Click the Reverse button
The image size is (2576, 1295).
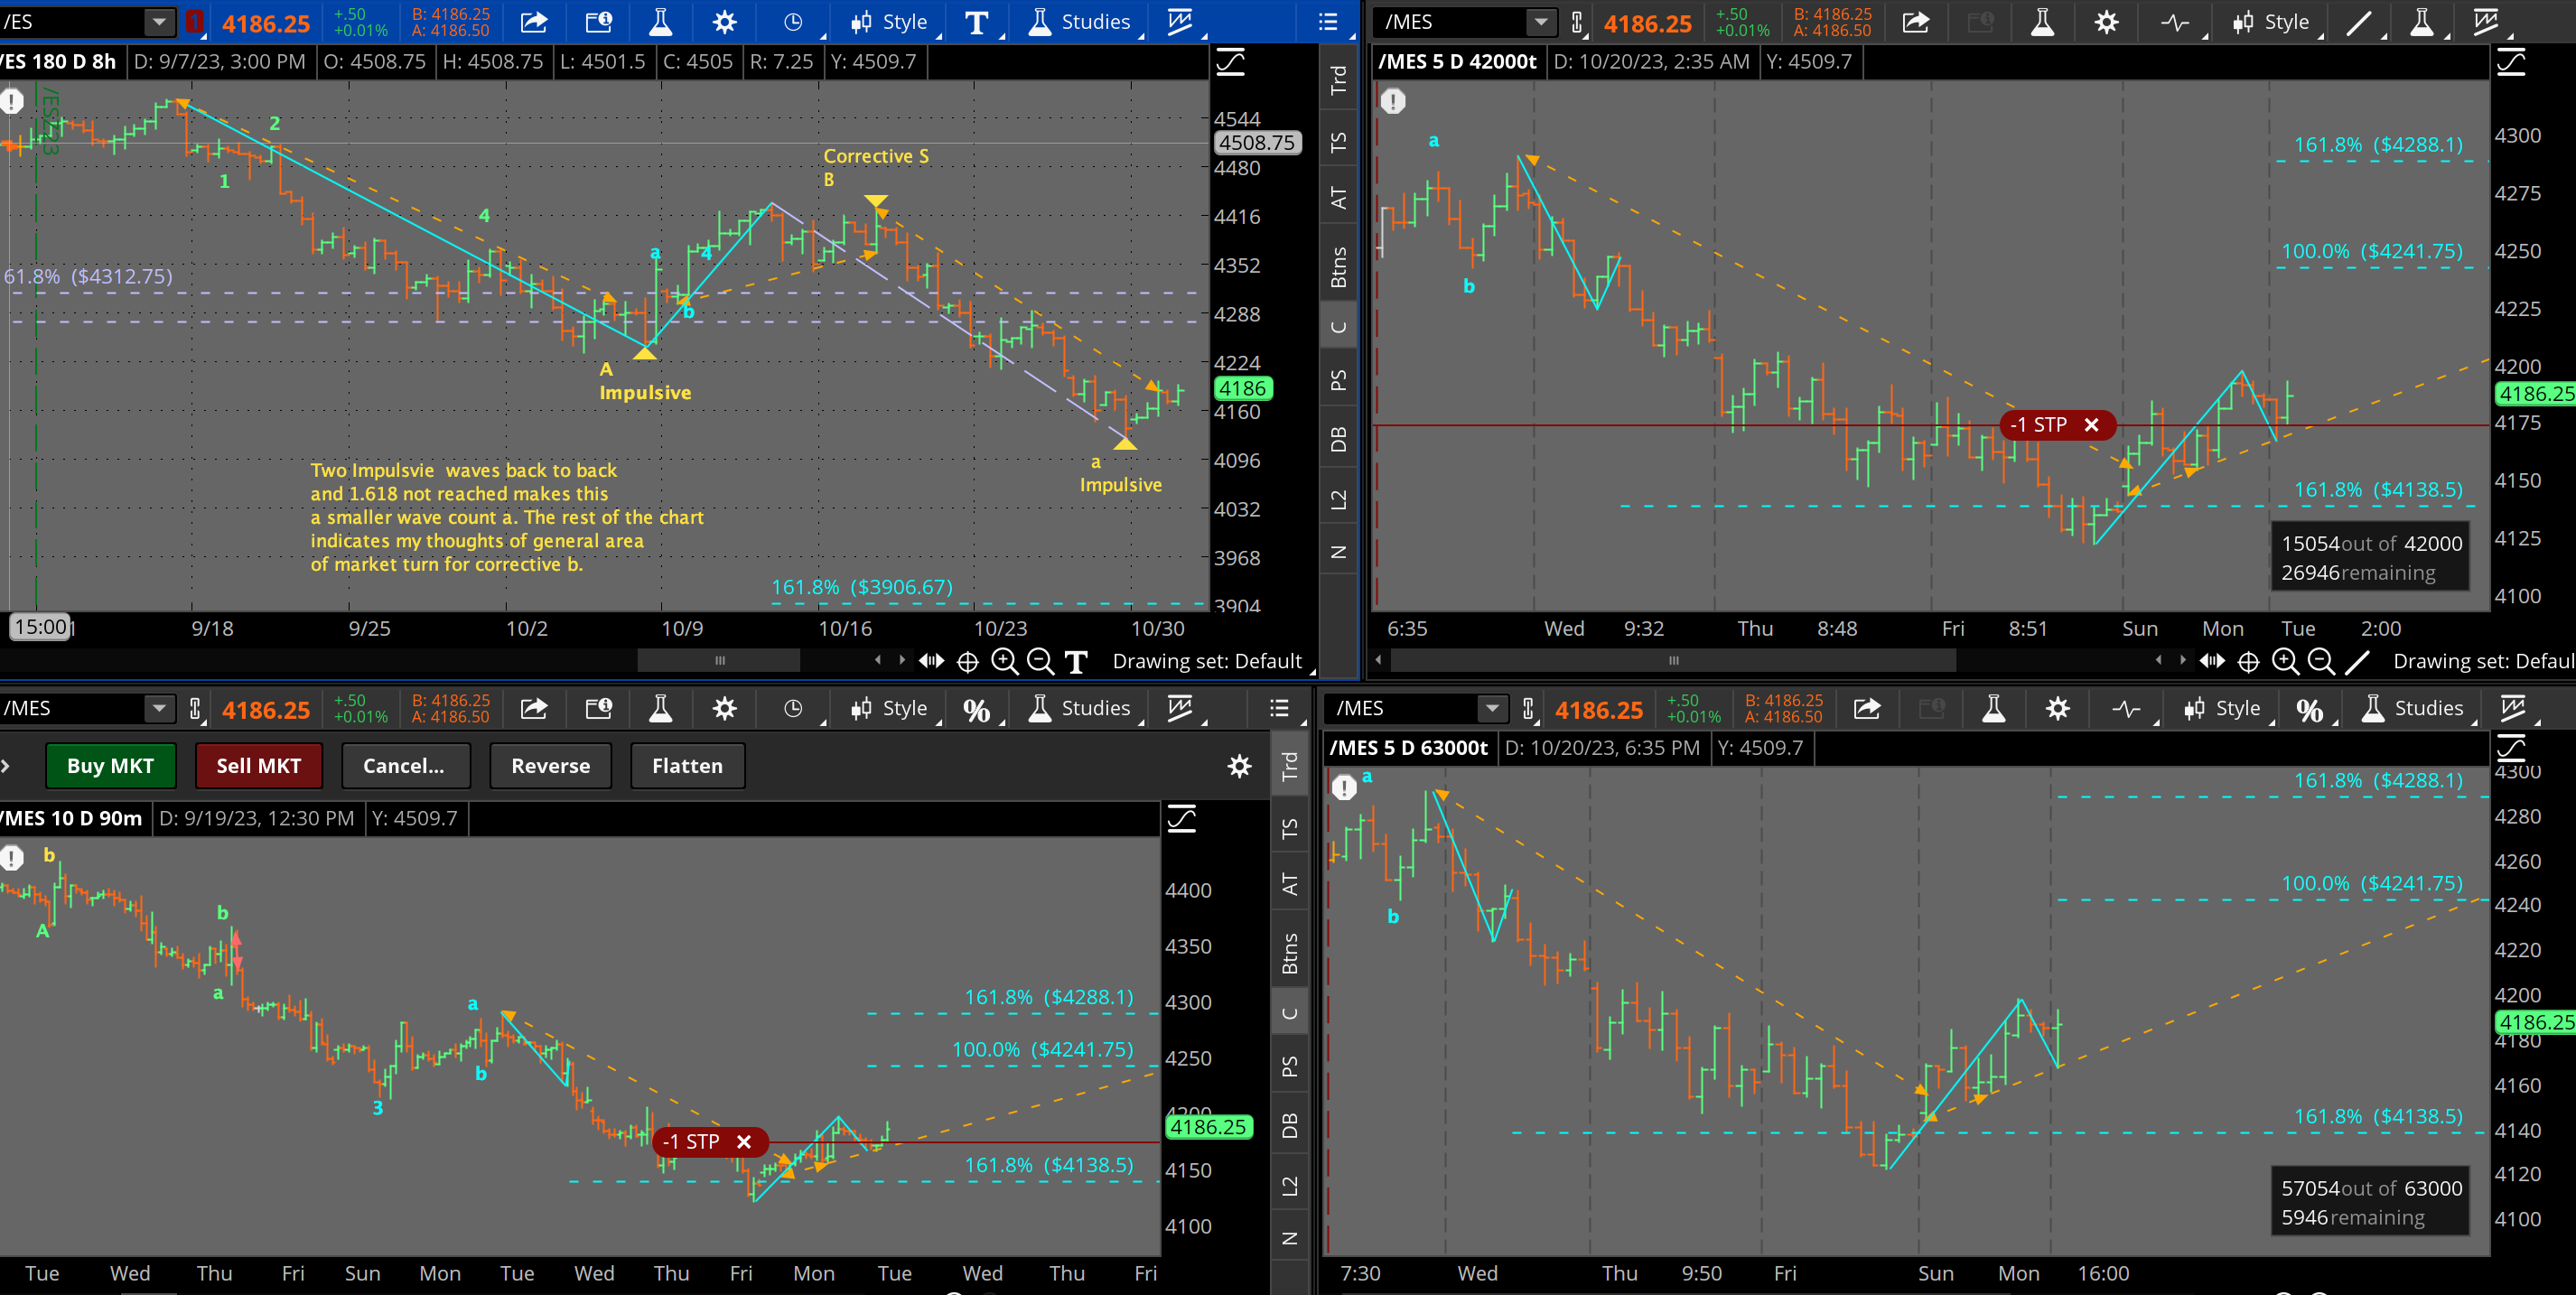550,766
